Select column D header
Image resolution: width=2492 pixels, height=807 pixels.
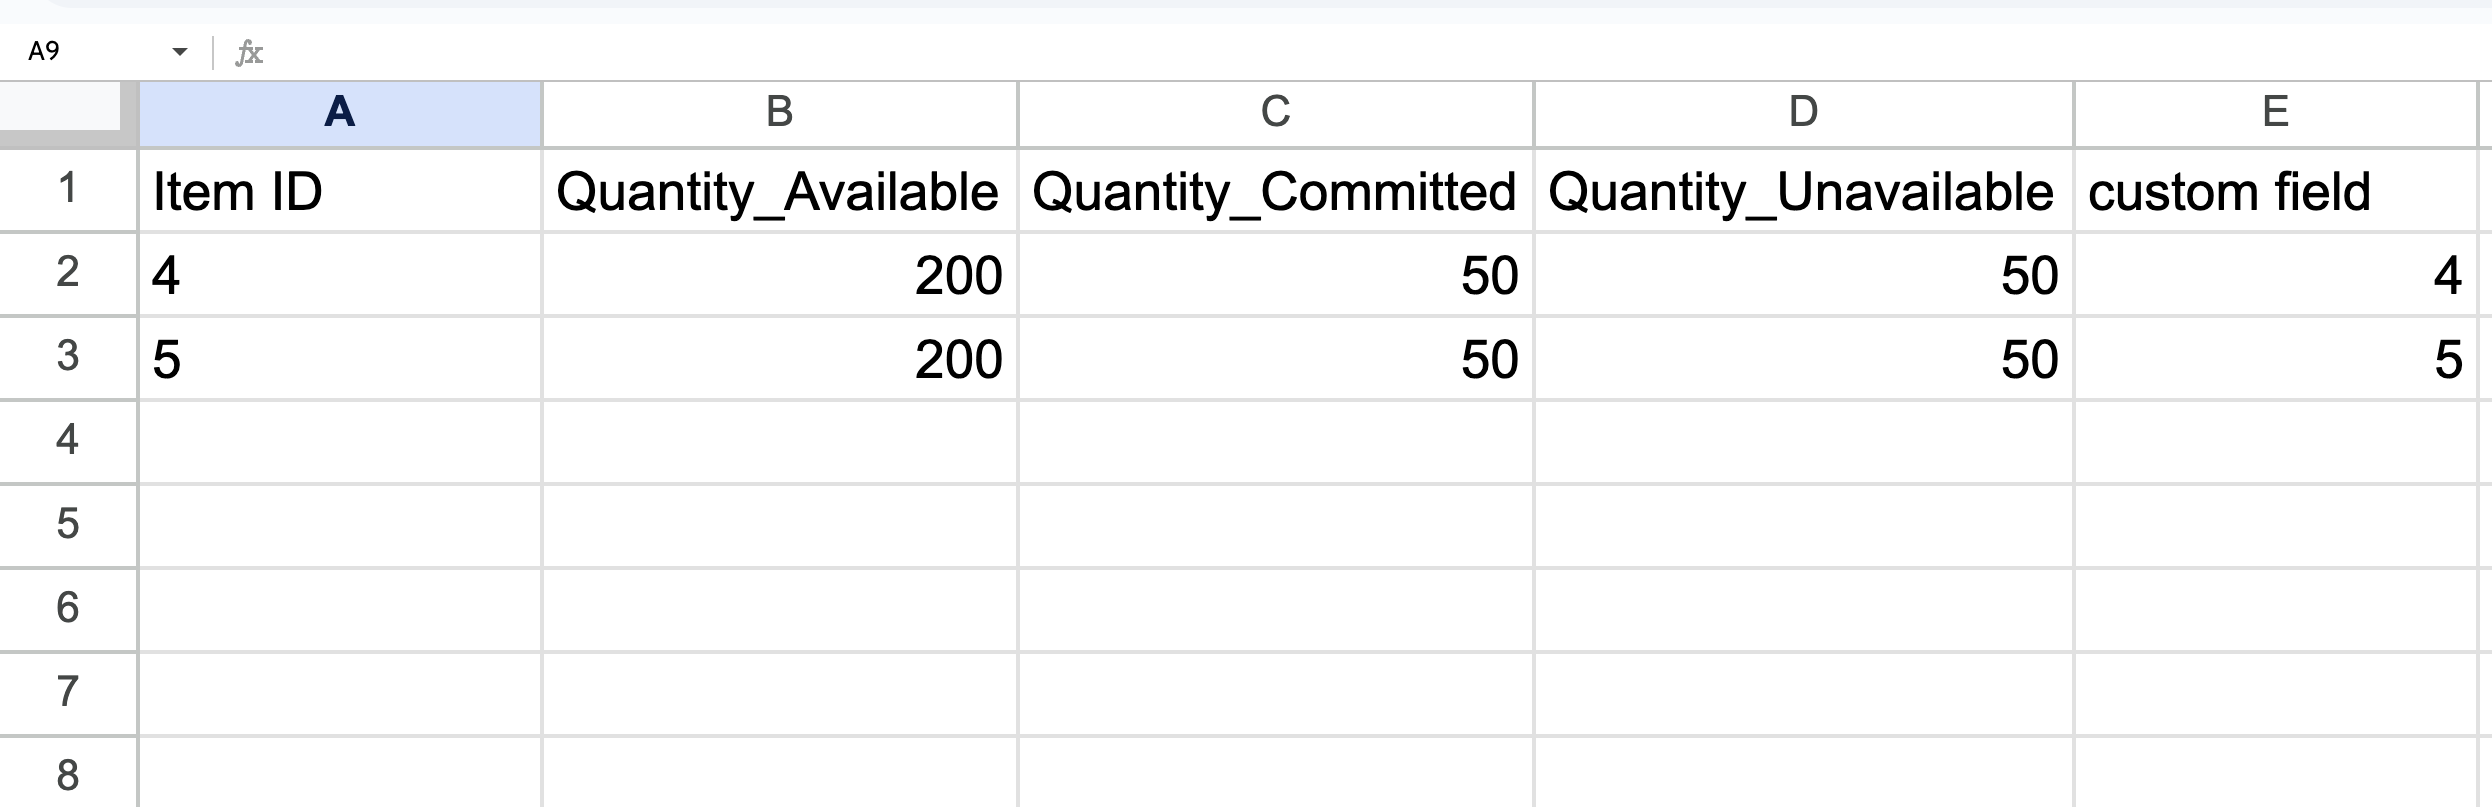pyautogui.click(x=1803, y=113)
